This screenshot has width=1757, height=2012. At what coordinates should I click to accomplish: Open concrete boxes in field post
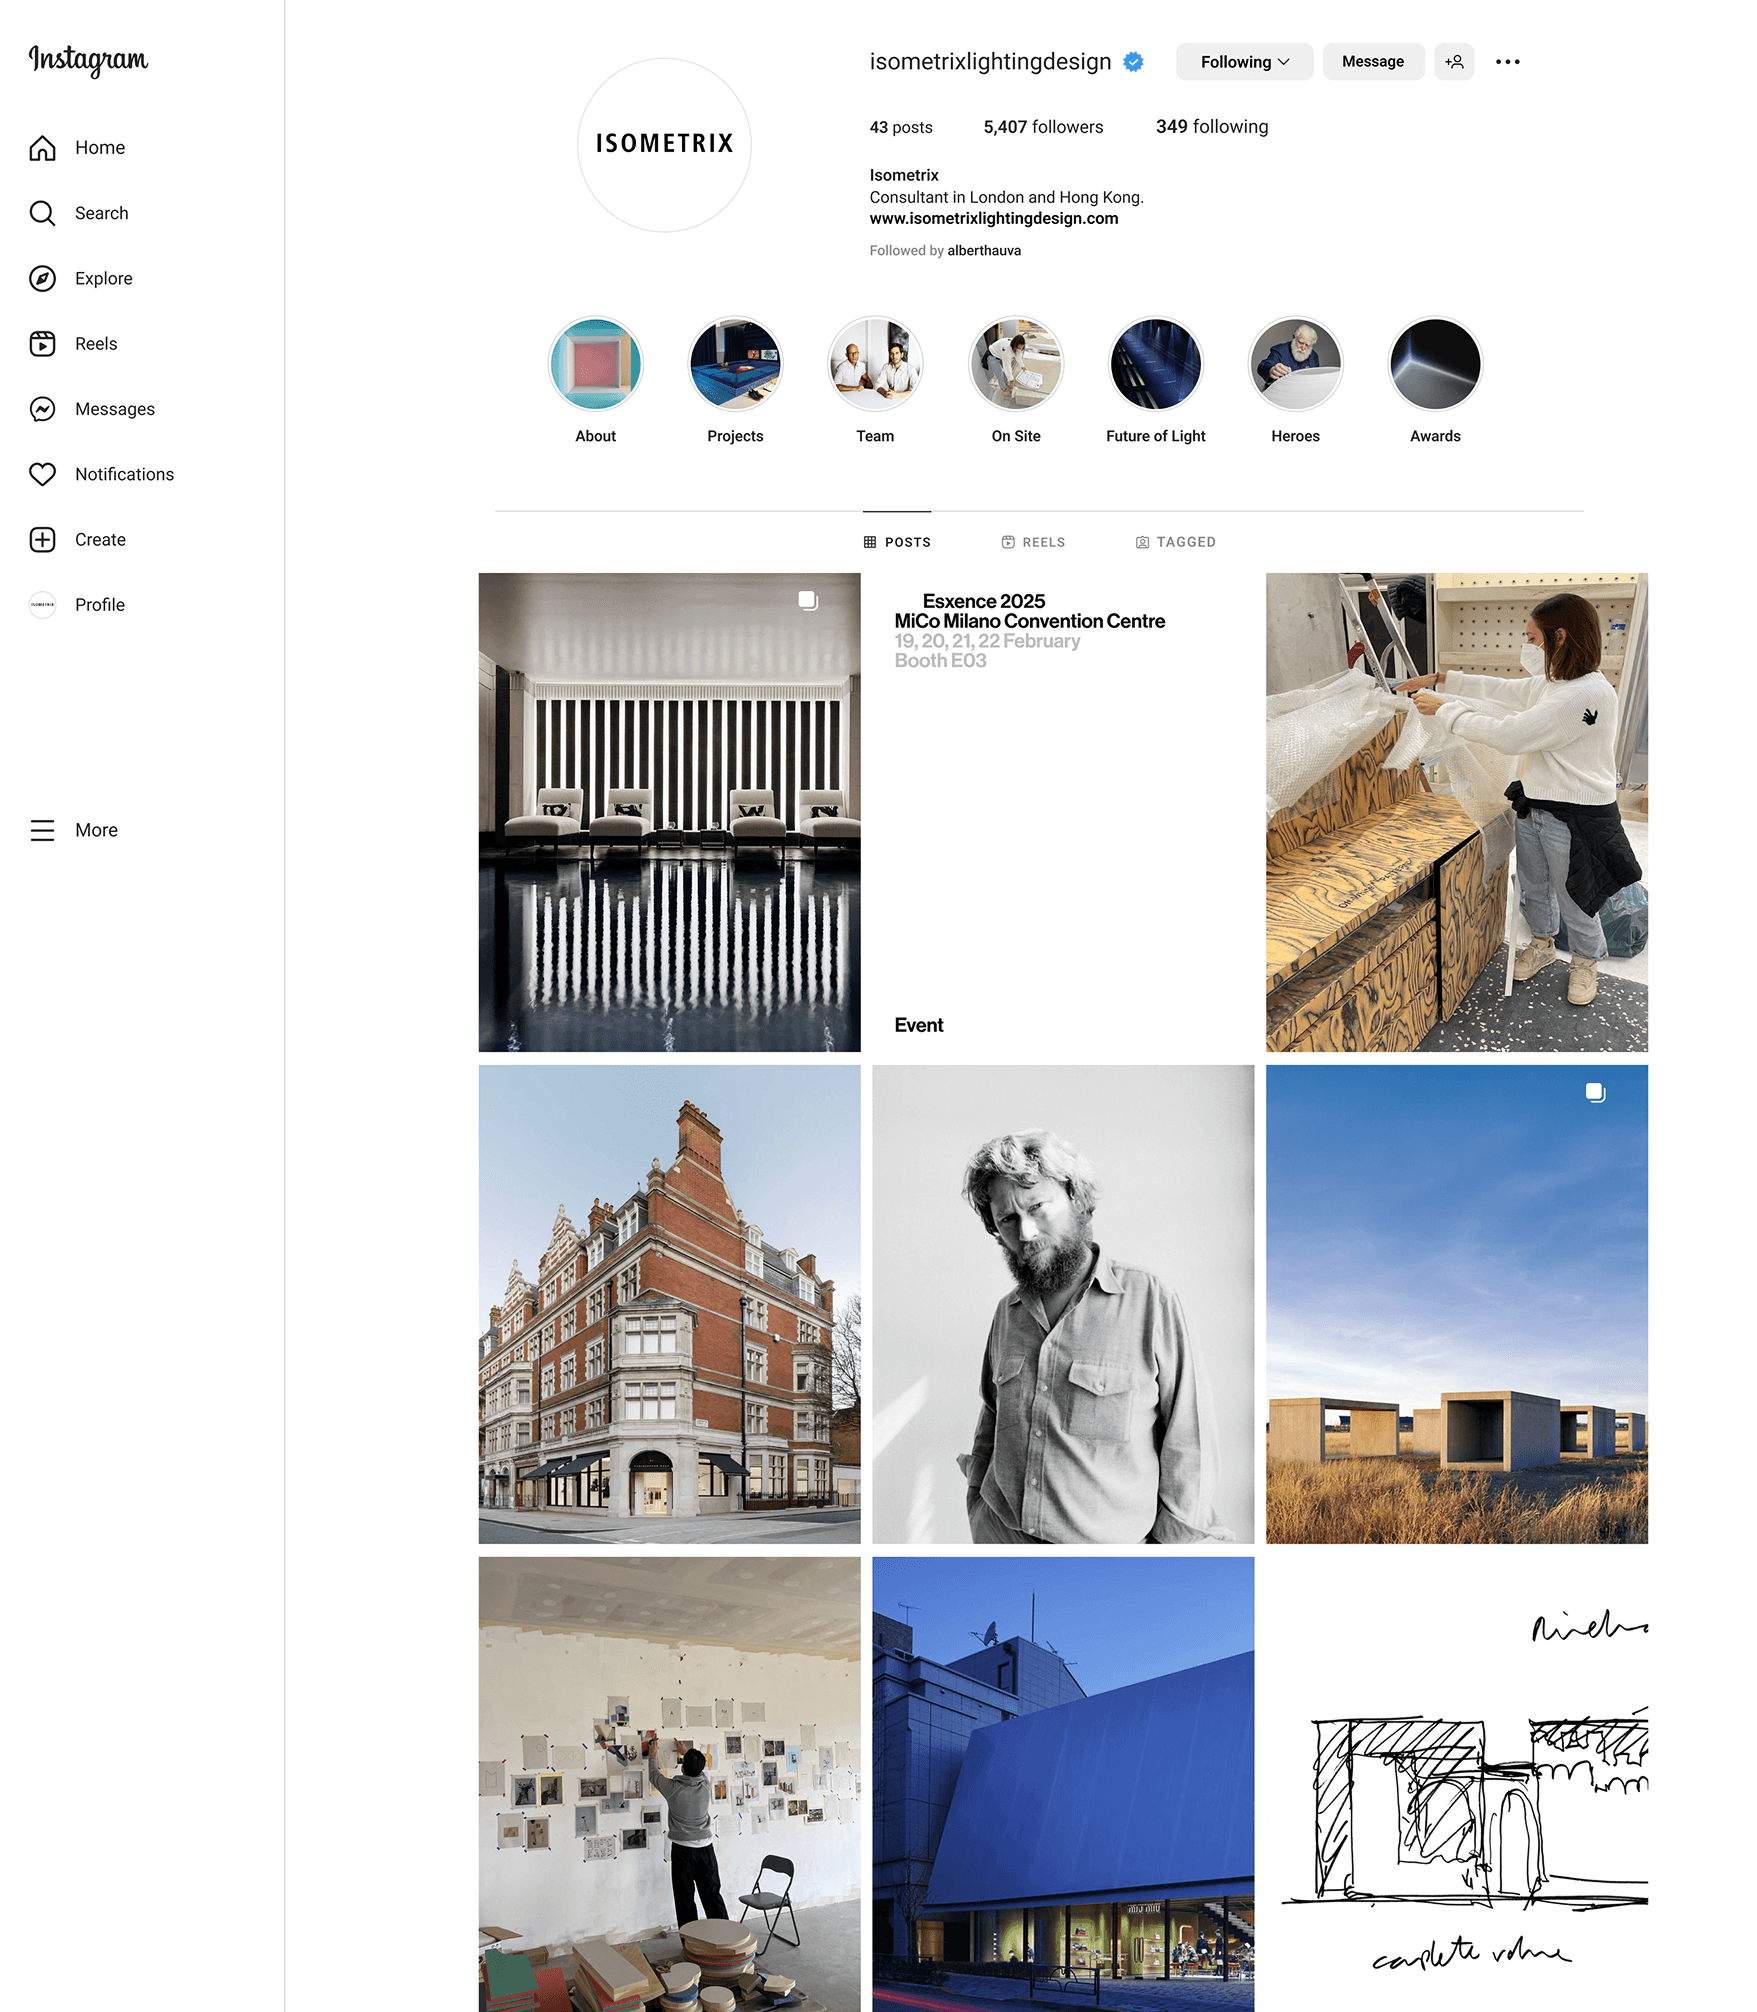(1457, 1304)
